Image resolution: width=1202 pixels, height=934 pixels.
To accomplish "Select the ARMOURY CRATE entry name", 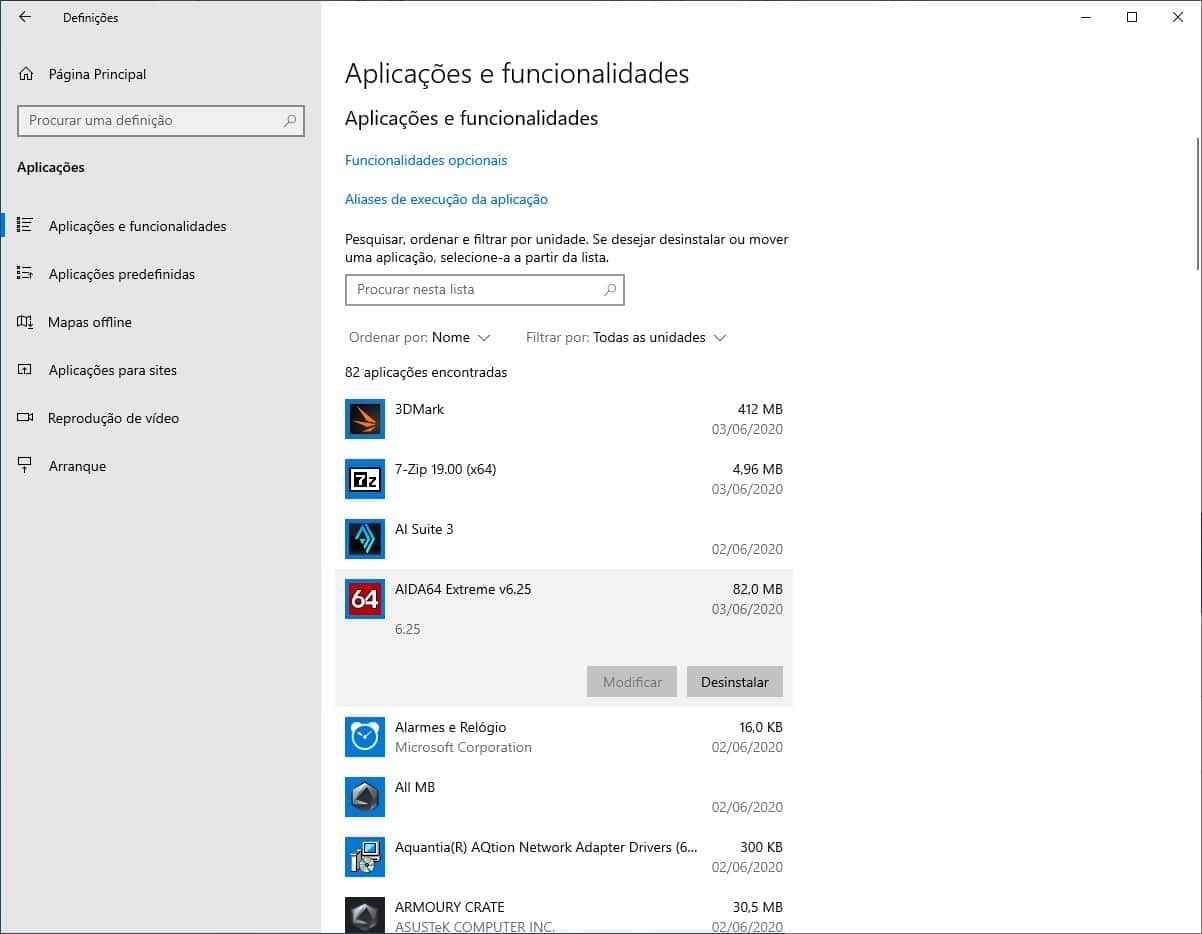I will (449, 907).
